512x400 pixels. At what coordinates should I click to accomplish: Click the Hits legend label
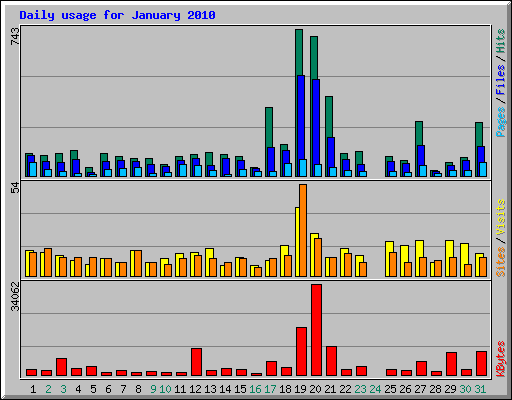click(x=501, y=41)
